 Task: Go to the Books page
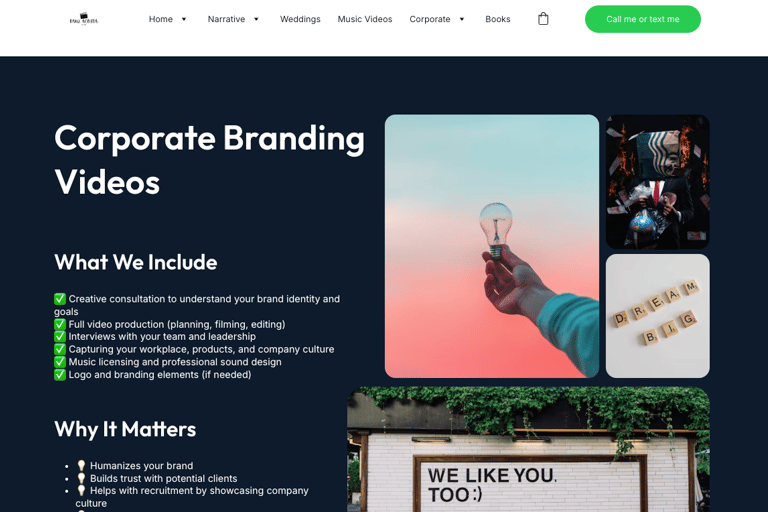(x=498, y=19)
